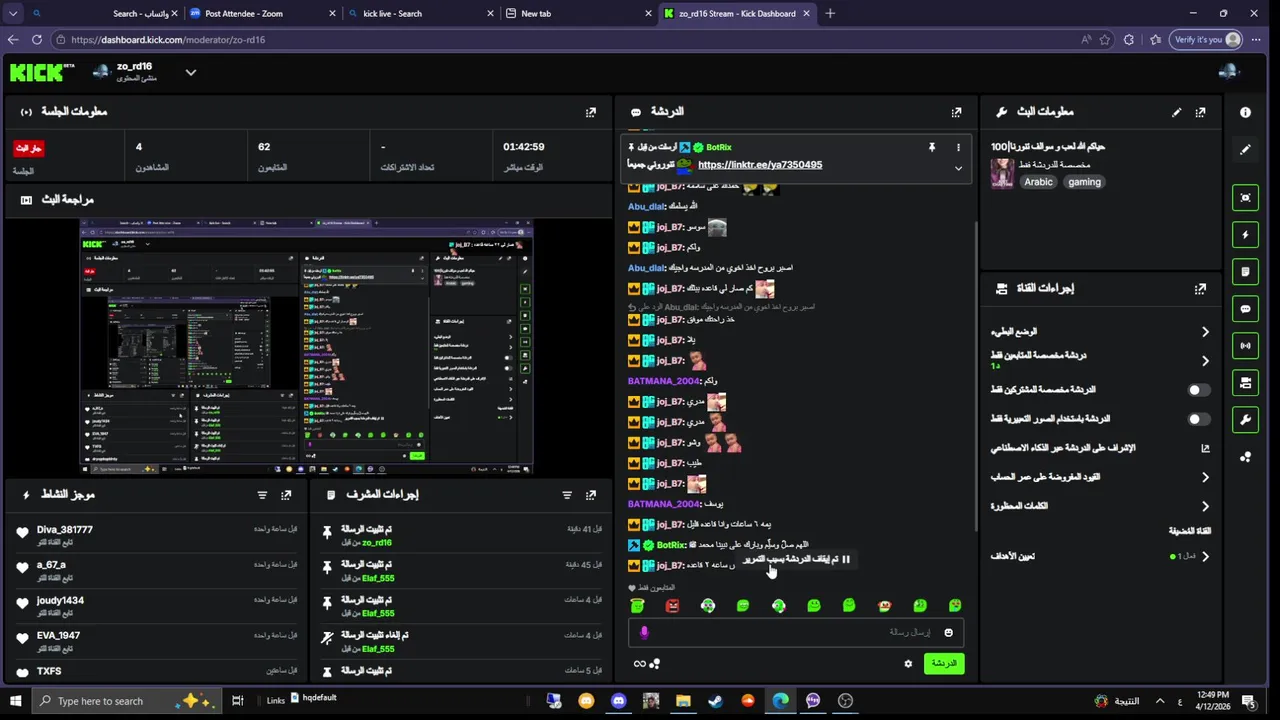Image resolution: width=1280 pixels, height=720 pixels.
Task: Pop out the channel actions panel
Action: pyautogui.click(x=1200, y=288)
